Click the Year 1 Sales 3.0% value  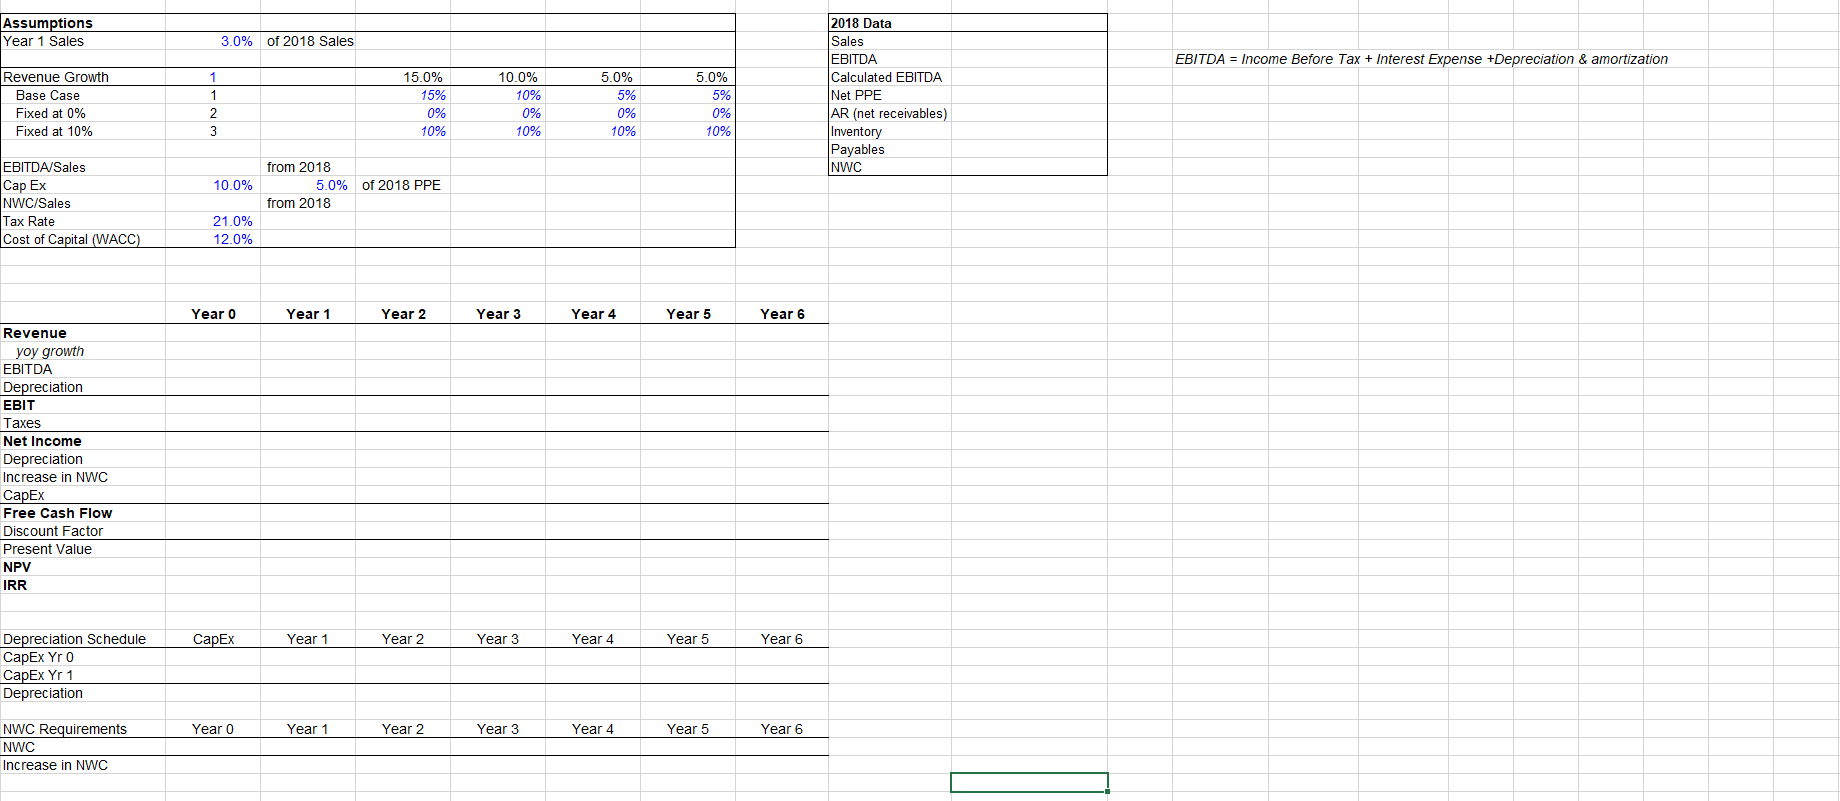[236, 41]
